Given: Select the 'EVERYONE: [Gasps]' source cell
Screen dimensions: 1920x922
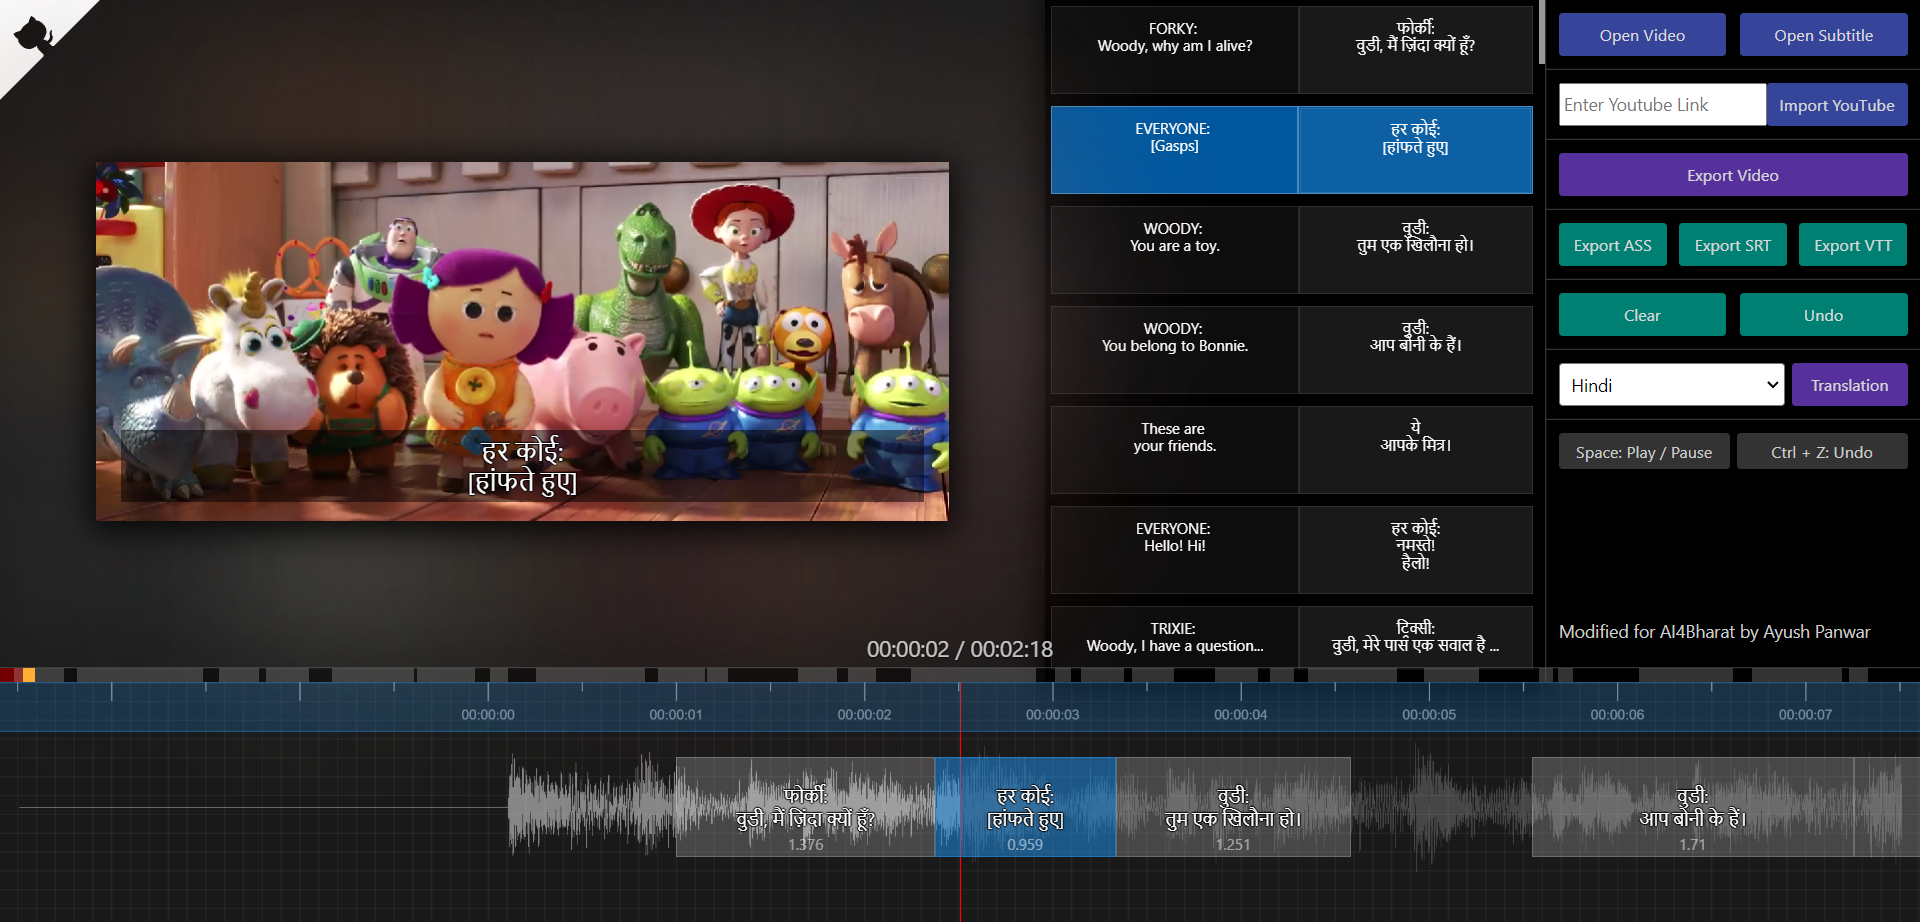Looking at the screenshot, I should coord(1174,150).
